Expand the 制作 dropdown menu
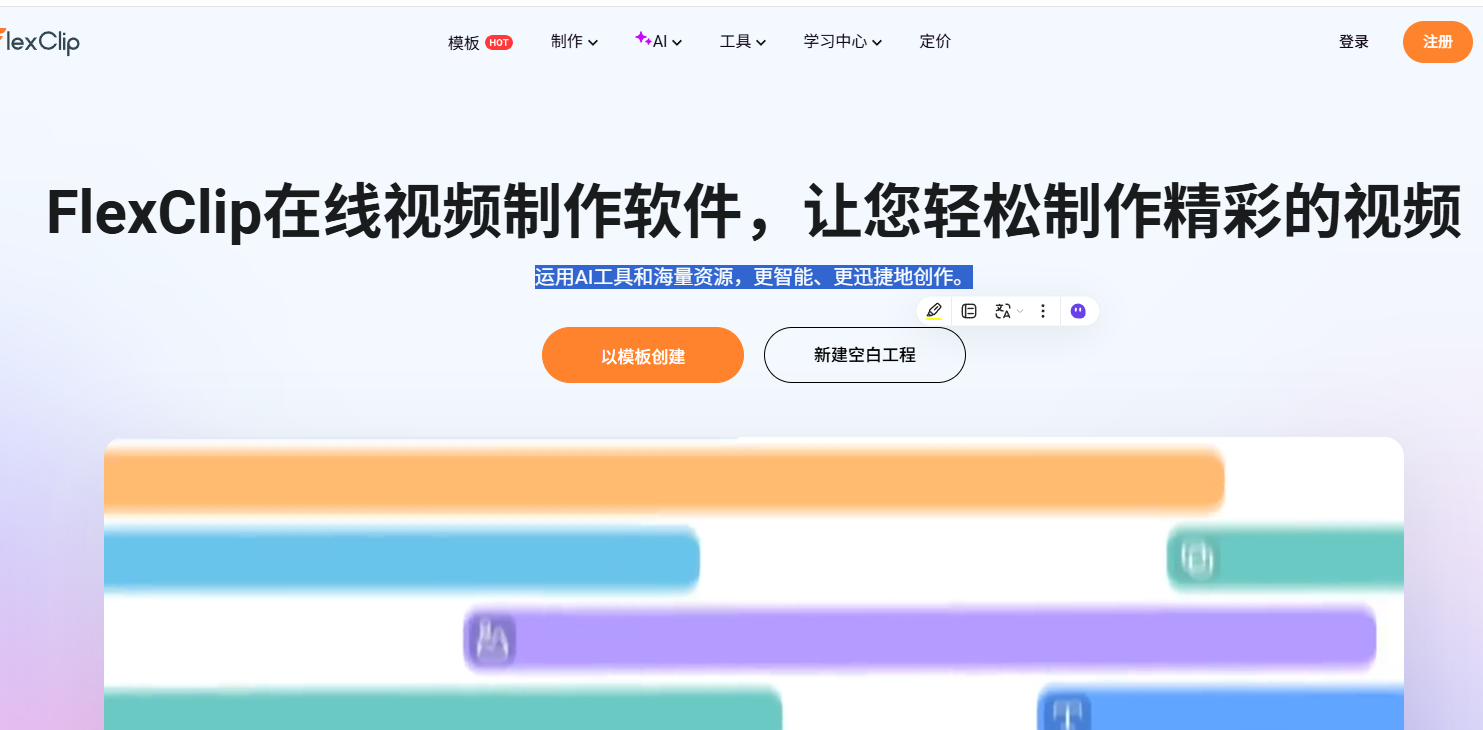The image size is (1483, 730). click(574, 42)
